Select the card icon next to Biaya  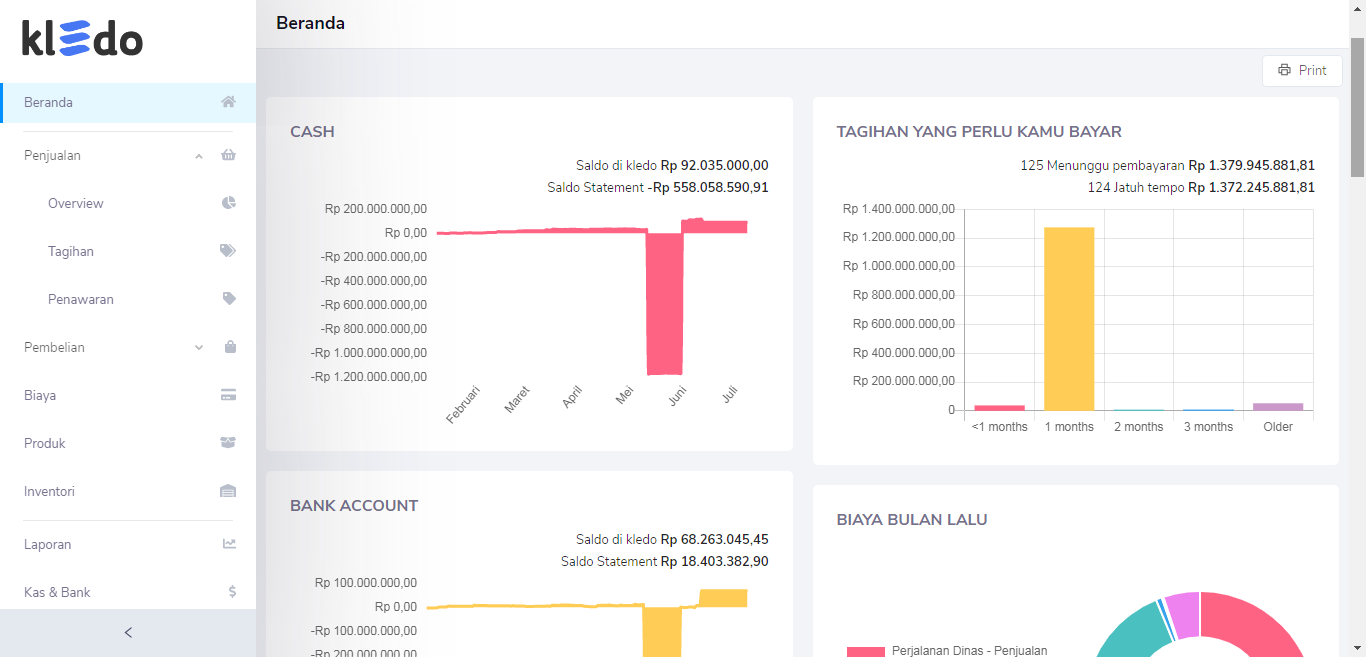pos(228,395)
